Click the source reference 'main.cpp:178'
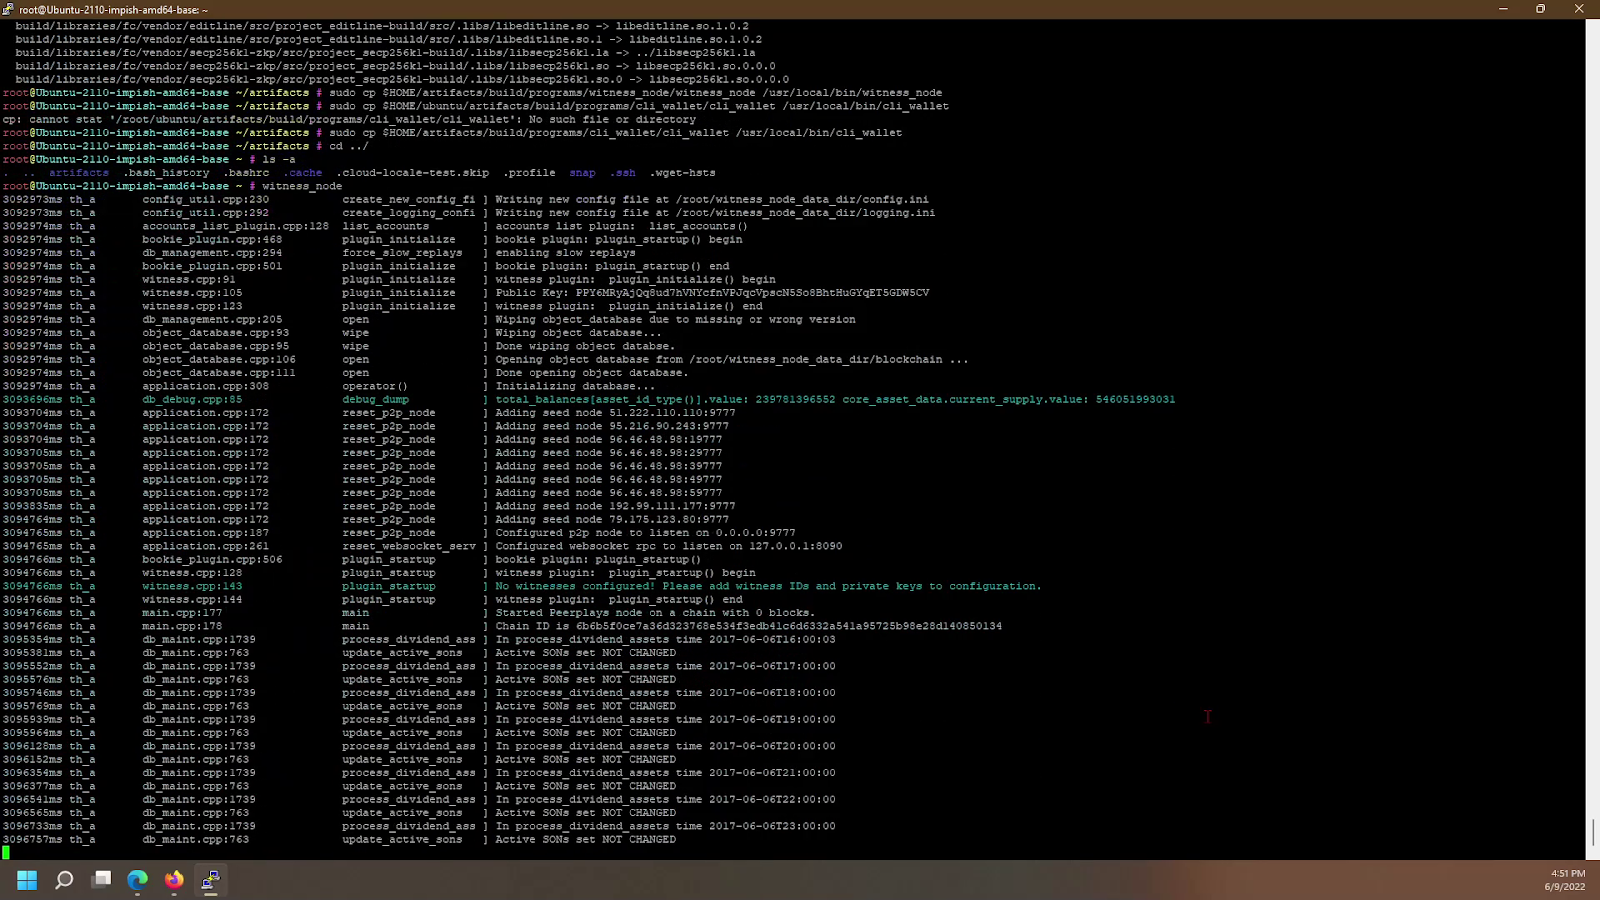 pos(182,626)
